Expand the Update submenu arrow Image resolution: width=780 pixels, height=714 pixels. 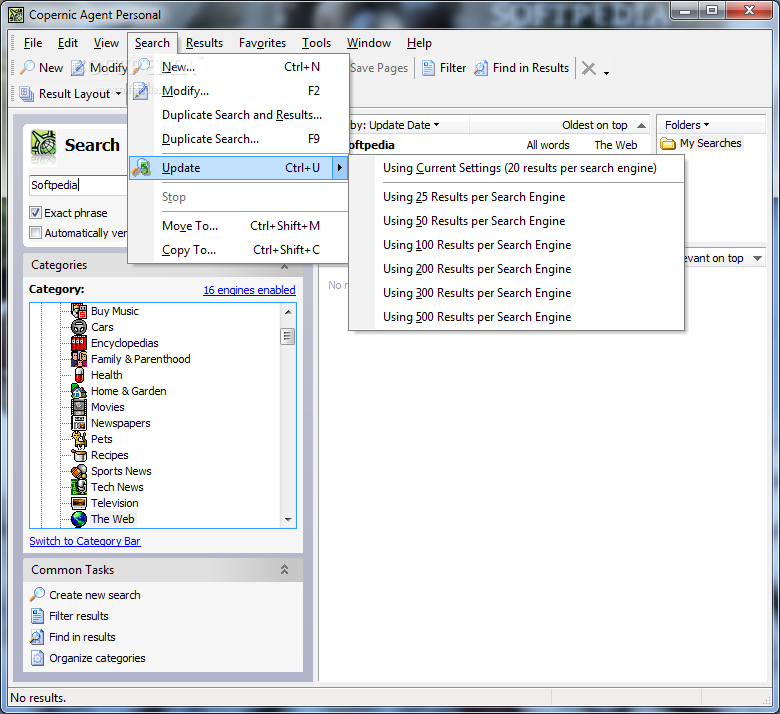[x=340, y=168]
